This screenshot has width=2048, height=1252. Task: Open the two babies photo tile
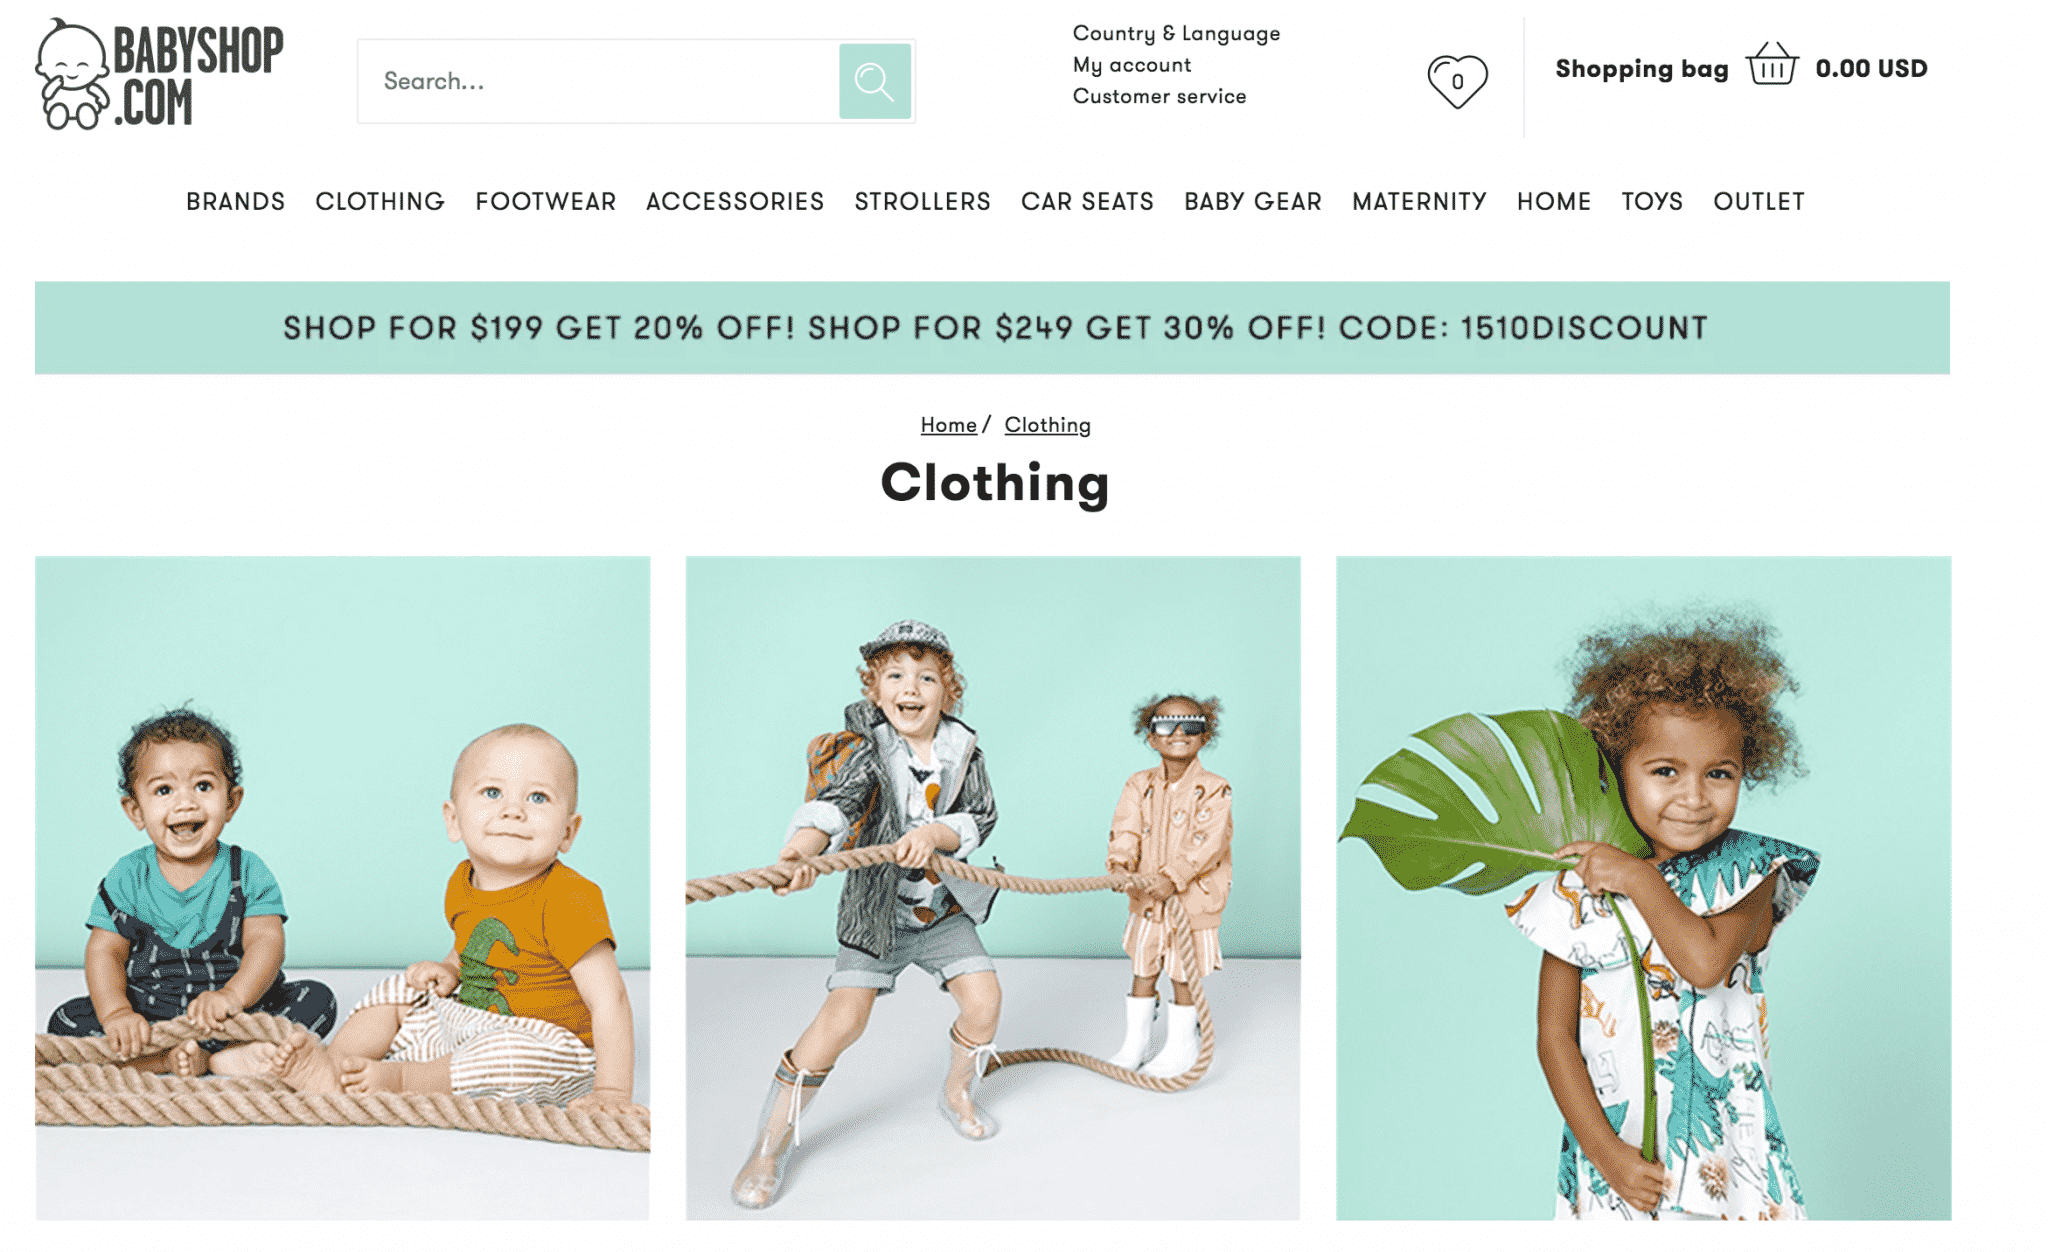pos(342,888)
